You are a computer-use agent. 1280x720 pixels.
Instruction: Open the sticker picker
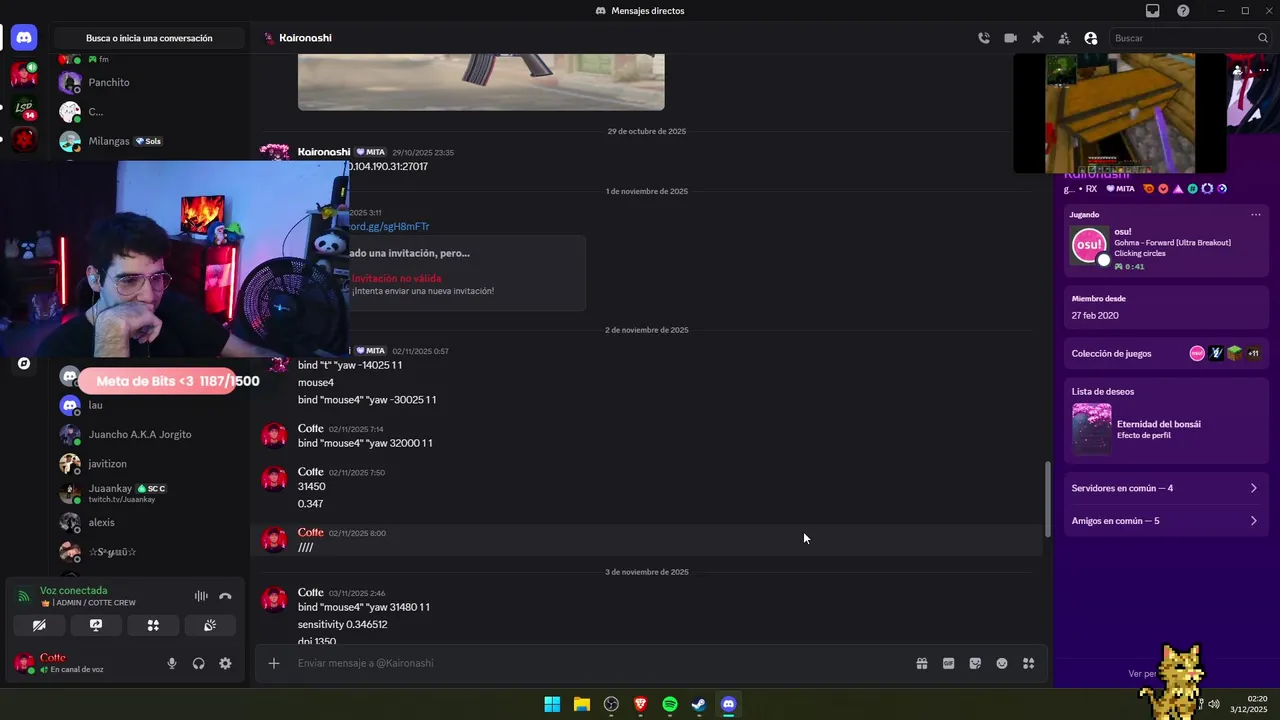coord(975,663)
